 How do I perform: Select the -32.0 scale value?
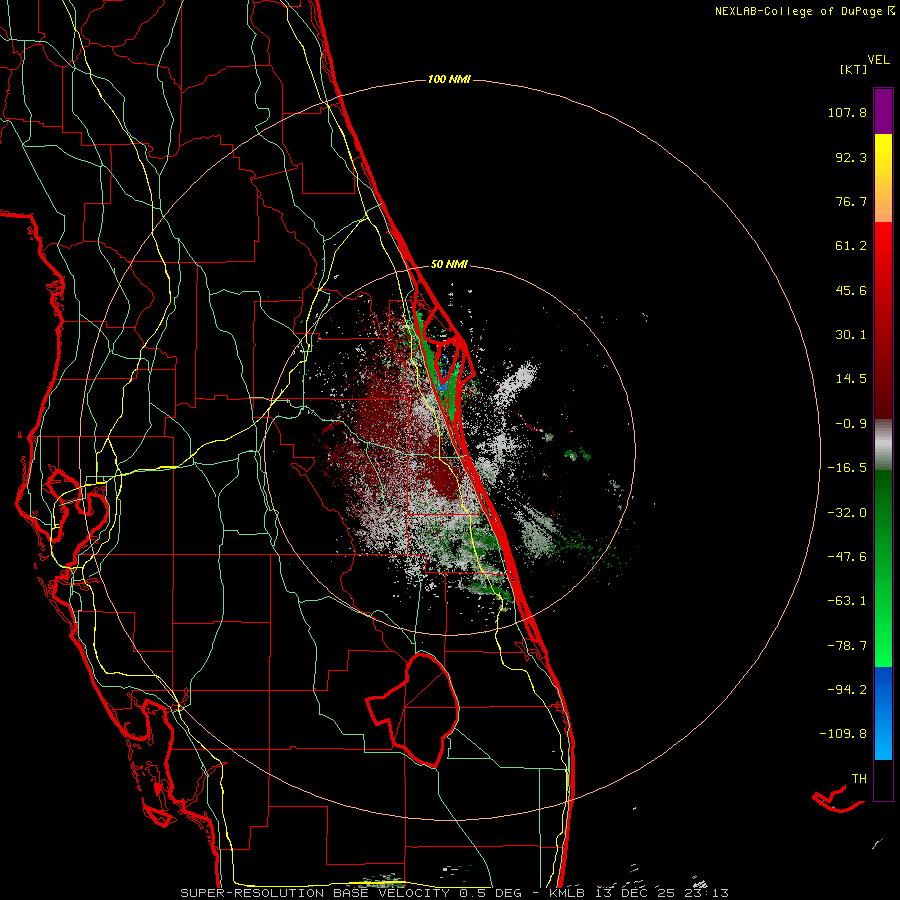tap(847, 513)
